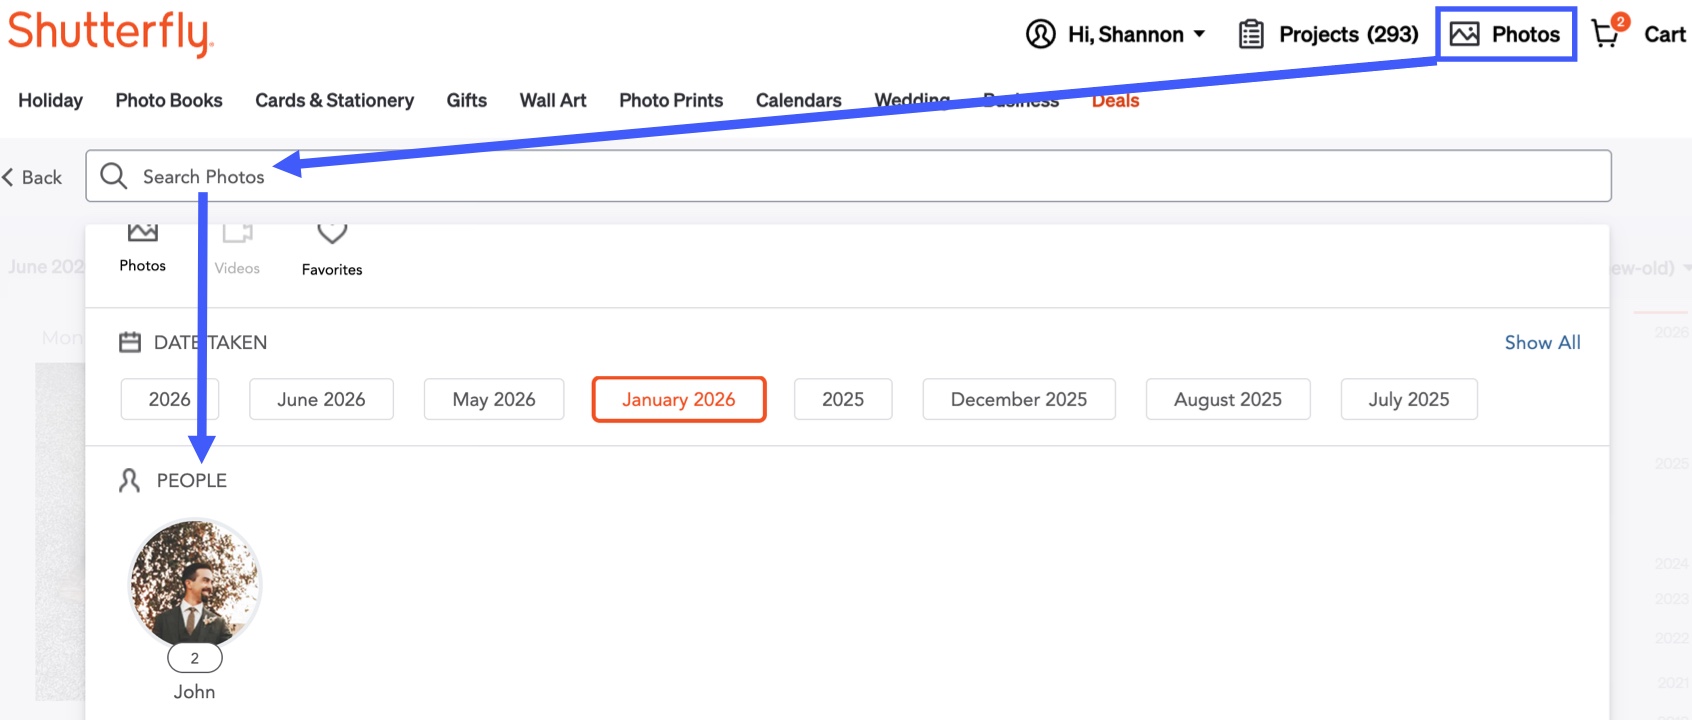The height and width of the screenshot is (720, 1692).
Task: Click Show All date filters link
Action: click(x=1542, y=342)
